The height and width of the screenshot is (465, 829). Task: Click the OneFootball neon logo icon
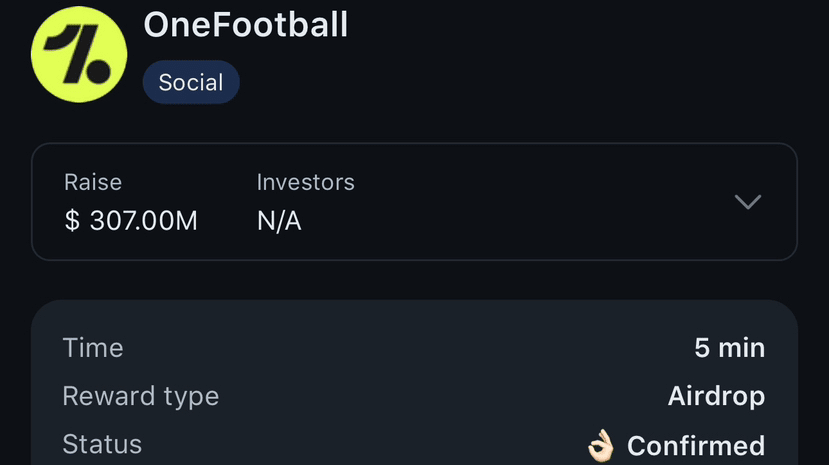(x=80, y=54)
